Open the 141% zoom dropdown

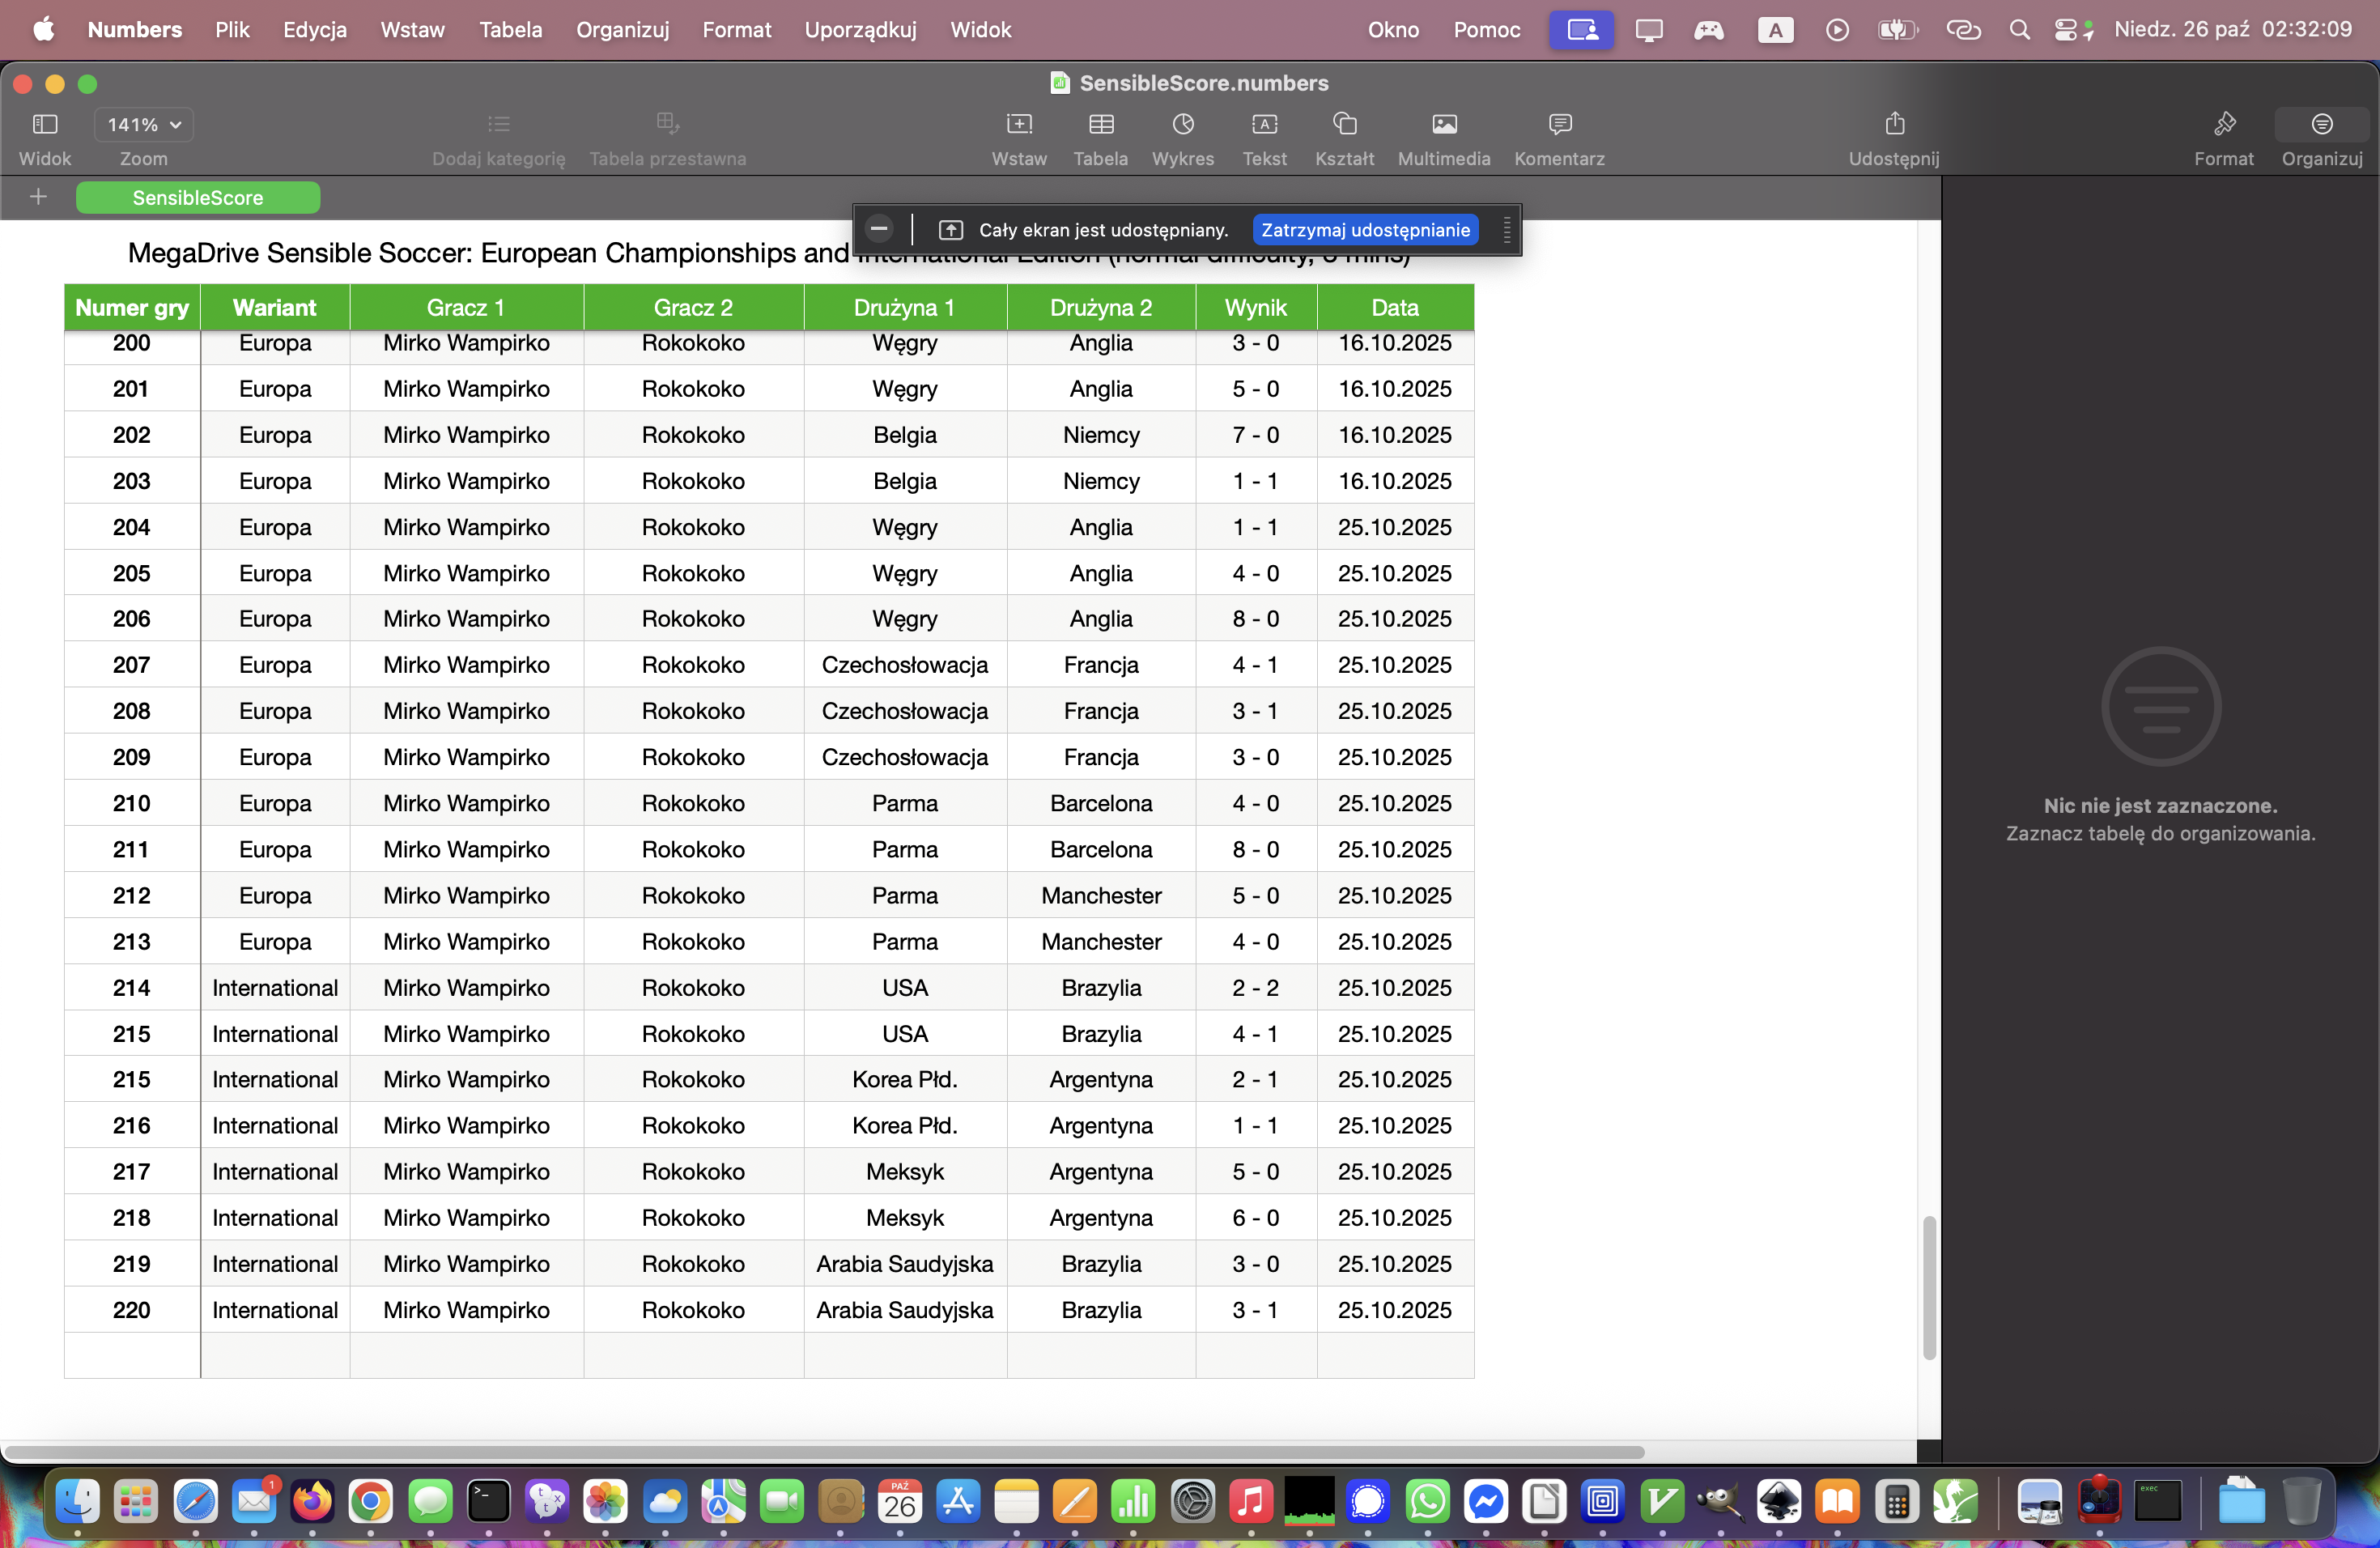(x=144, y=125)
